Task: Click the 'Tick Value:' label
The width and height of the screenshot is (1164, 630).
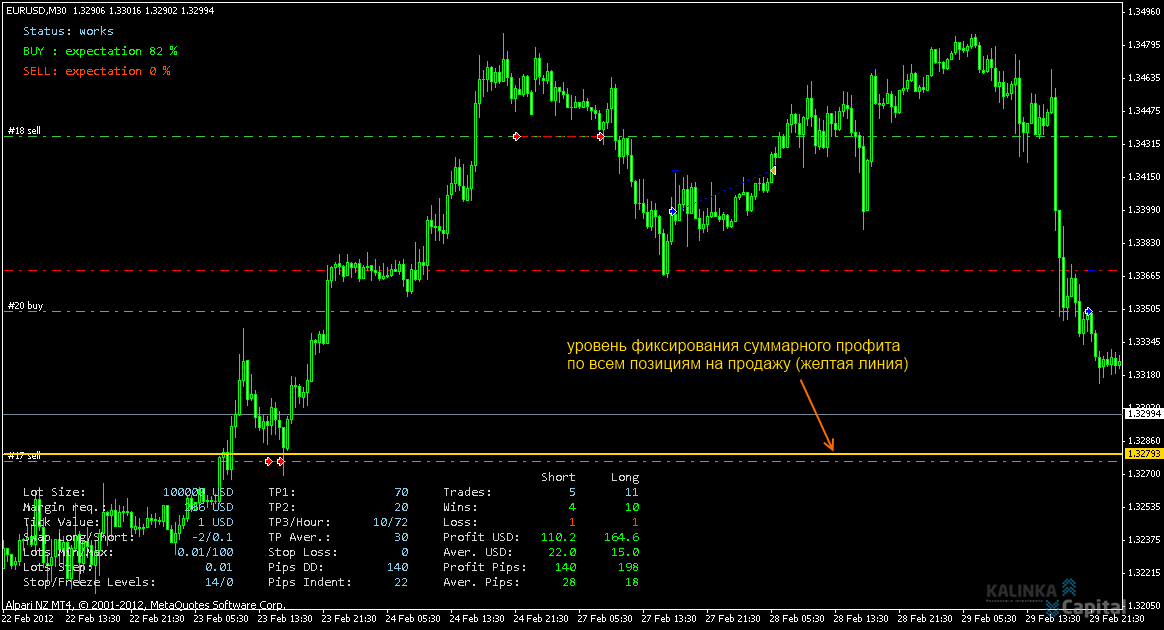Action: click(x=61, y=522)
